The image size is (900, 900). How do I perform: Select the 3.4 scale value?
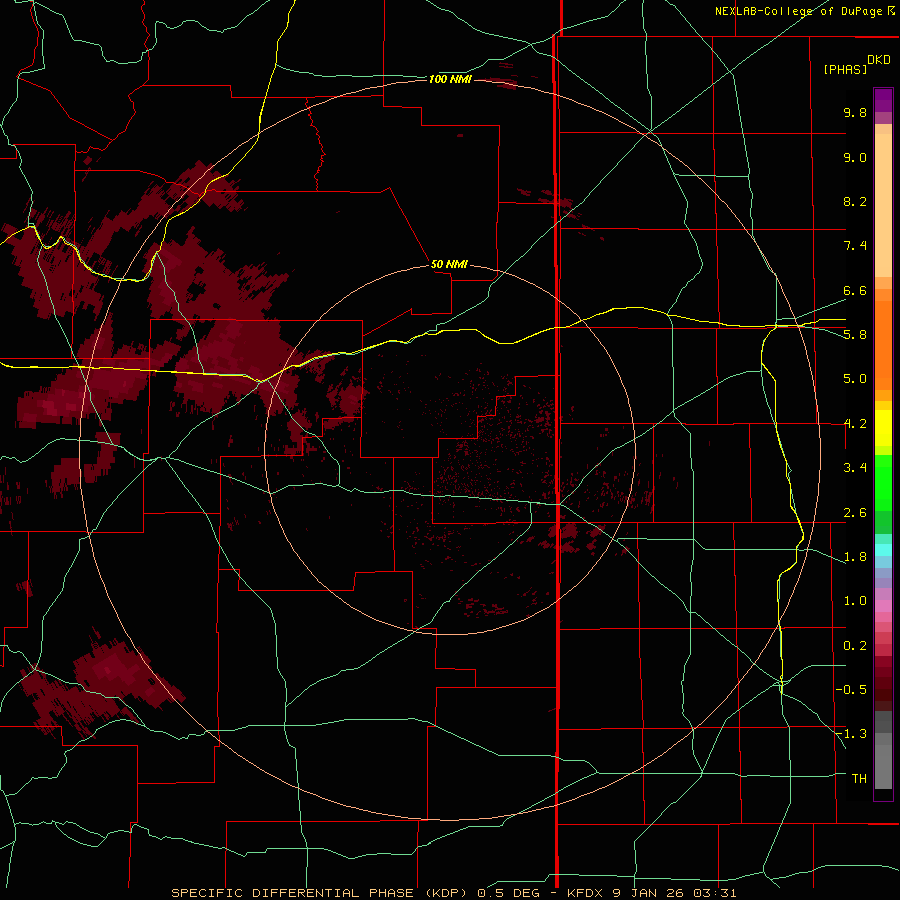click(x=855, y=468)
